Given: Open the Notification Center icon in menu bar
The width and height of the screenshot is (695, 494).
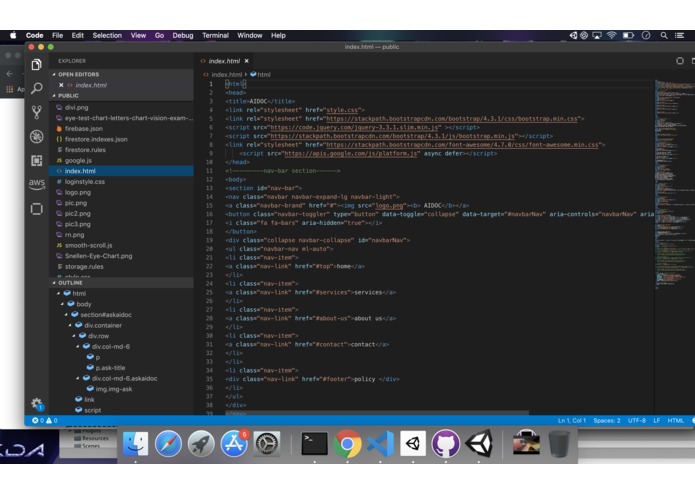Looking at the screenshot, I should coord(679,35).
